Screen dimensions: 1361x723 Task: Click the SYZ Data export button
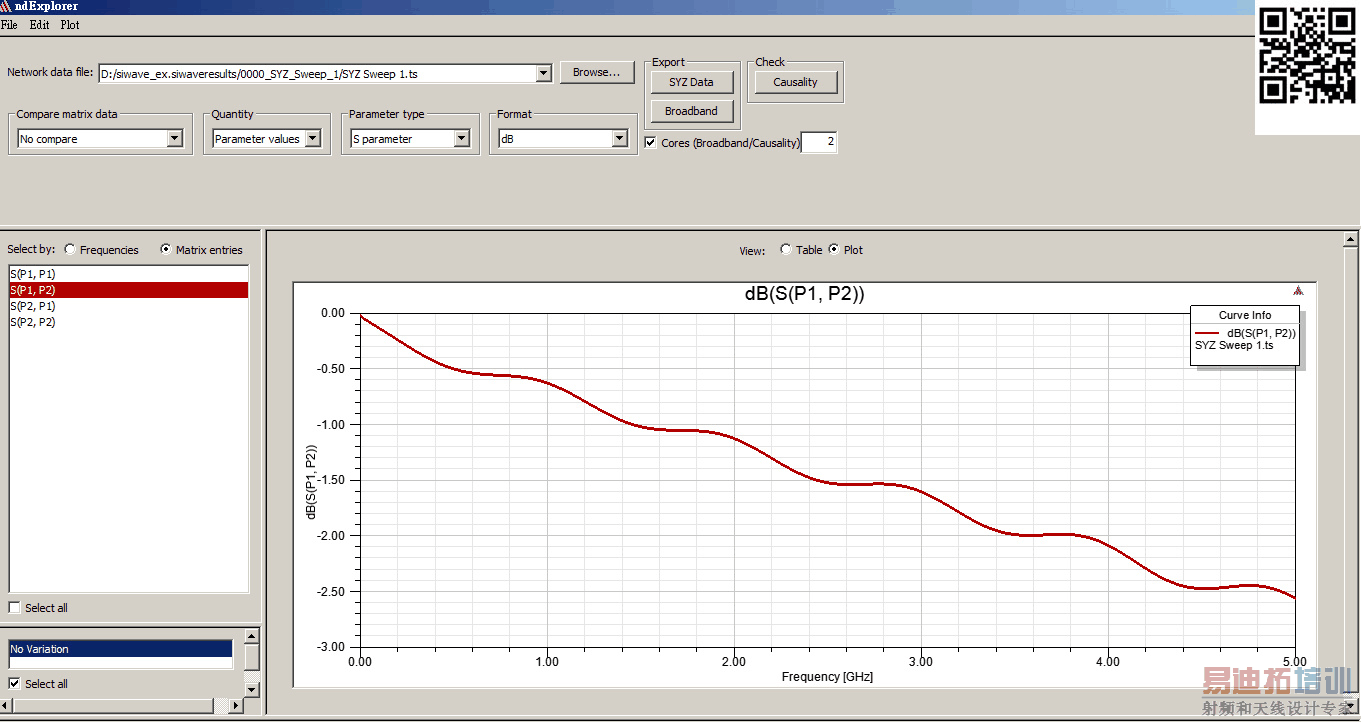pos(691,82)
